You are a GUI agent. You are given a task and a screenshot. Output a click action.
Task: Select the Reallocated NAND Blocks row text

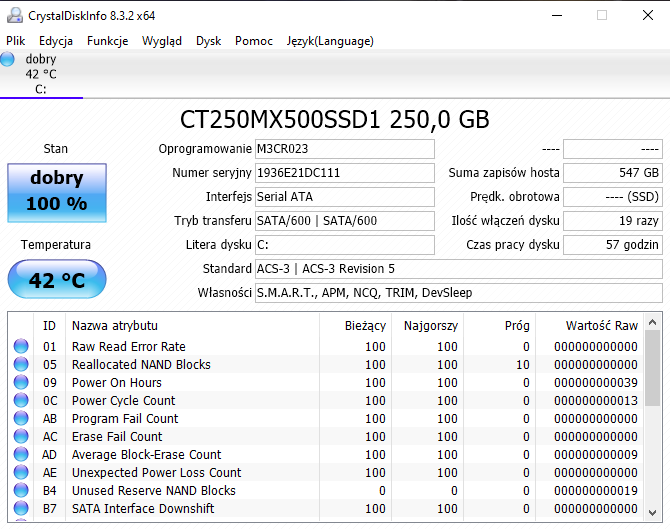point(141,364)
